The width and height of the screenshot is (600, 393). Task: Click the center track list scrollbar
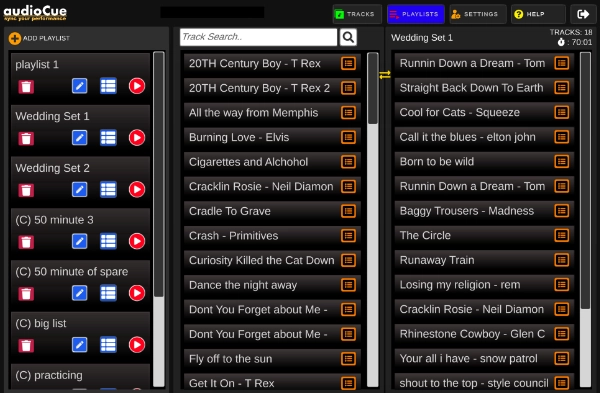373,88
